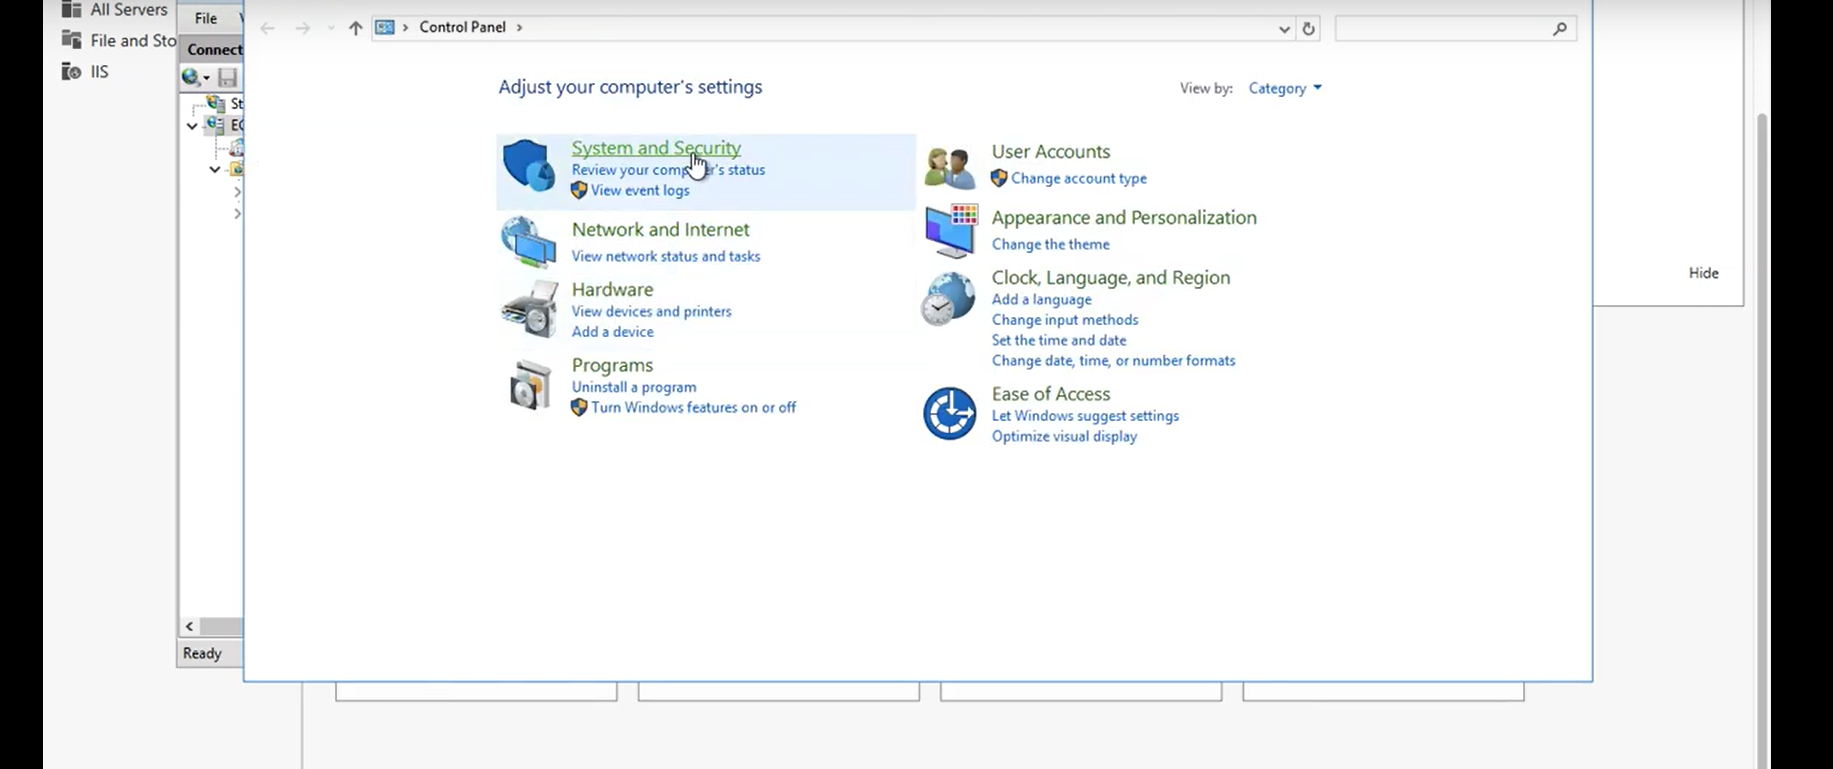Click shield icon beside View event logs

coord(579,190)
